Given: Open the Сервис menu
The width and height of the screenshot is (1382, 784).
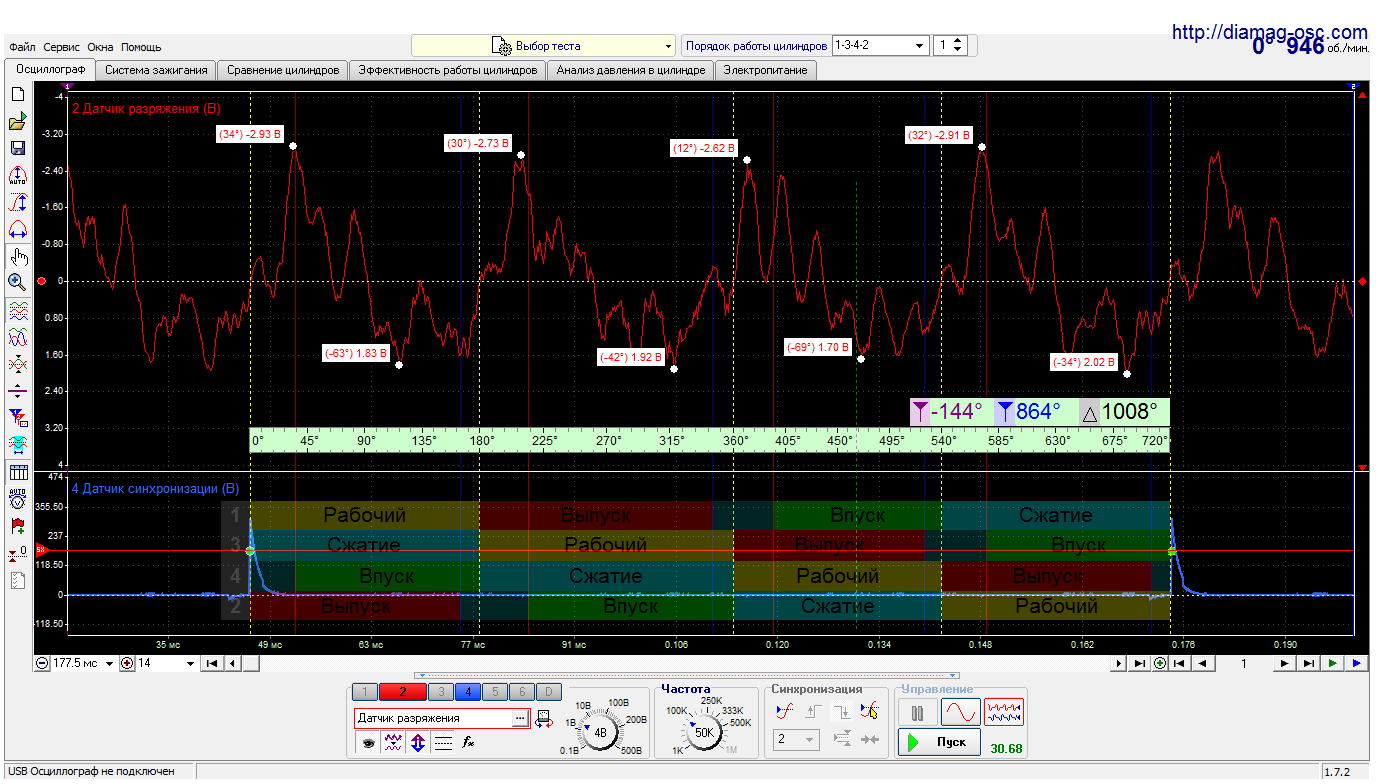Looking at the screenshot, I should pos(61,47).
